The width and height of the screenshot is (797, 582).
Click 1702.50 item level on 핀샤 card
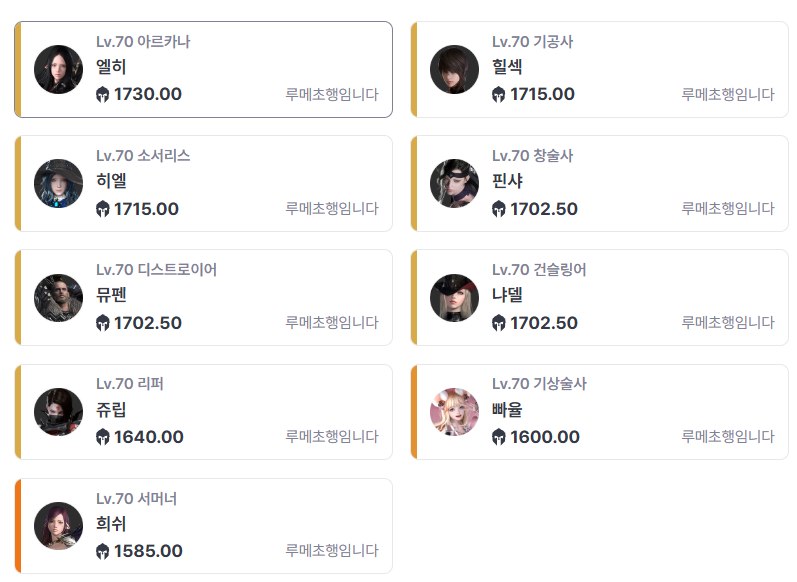544,209
